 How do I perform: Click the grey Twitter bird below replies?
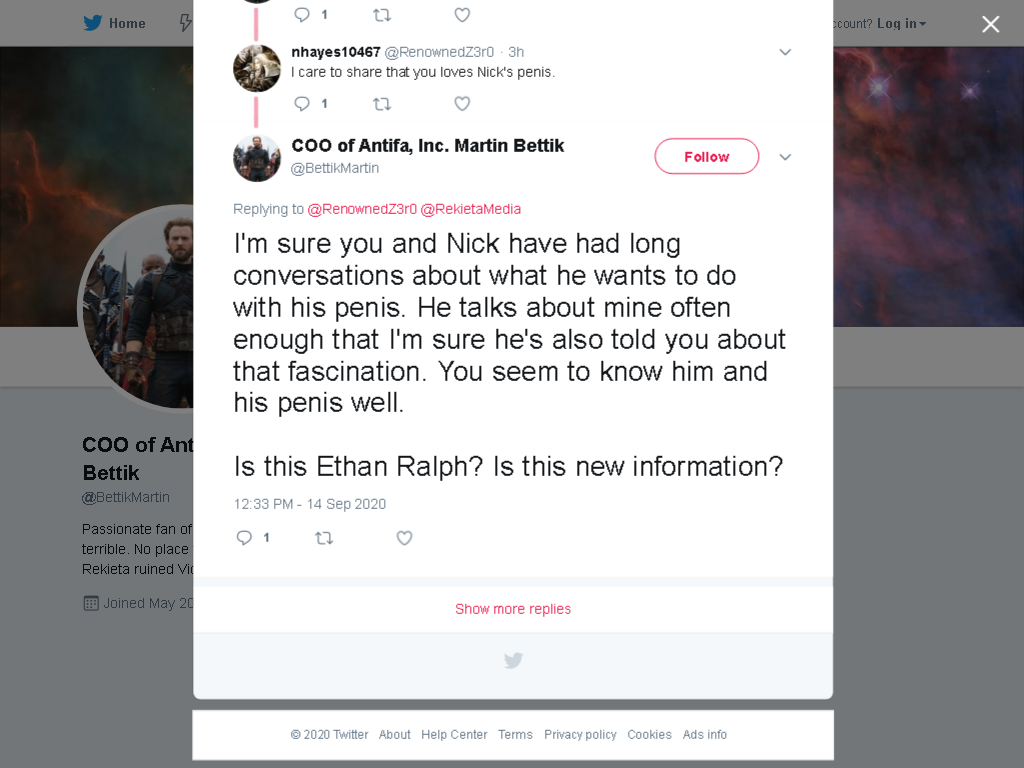pyautogui.click(x=513, y=660)
